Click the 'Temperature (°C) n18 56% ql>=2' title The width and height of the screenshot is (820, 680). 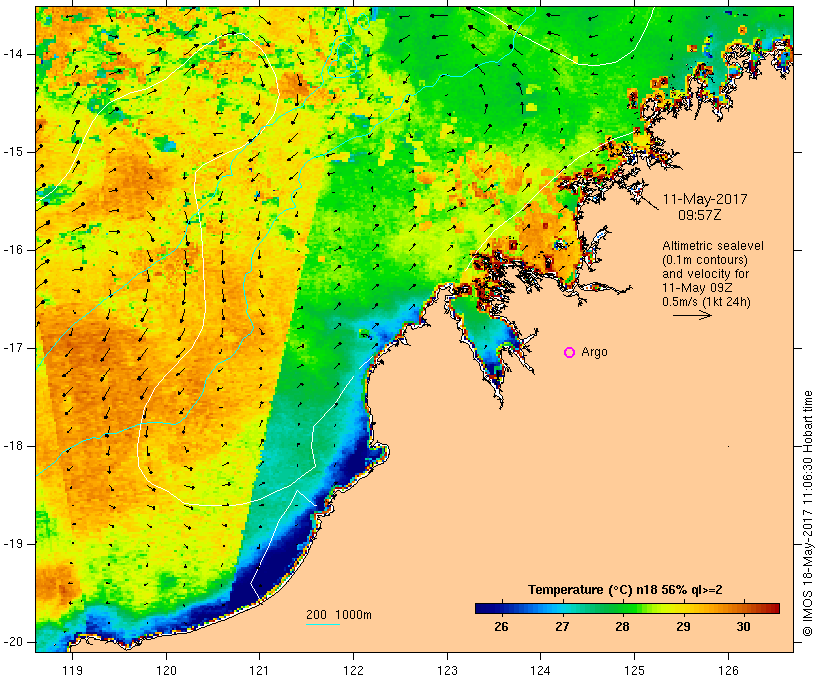tap(625, 590)
